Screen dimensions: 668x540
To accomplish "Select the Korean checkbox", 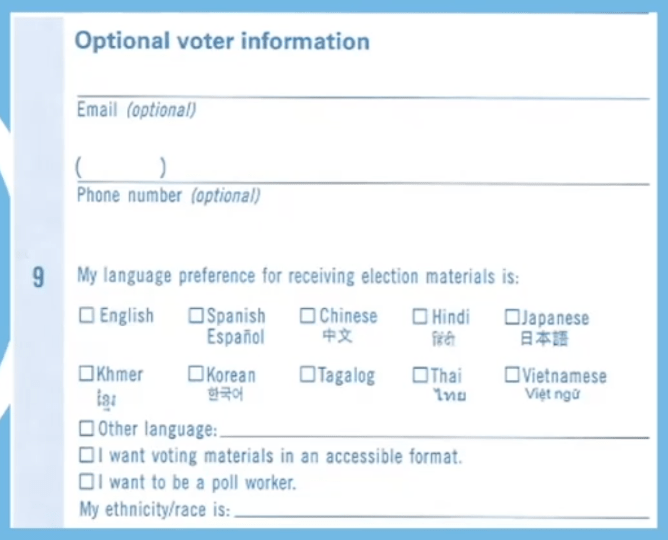I will pos(196,374).
